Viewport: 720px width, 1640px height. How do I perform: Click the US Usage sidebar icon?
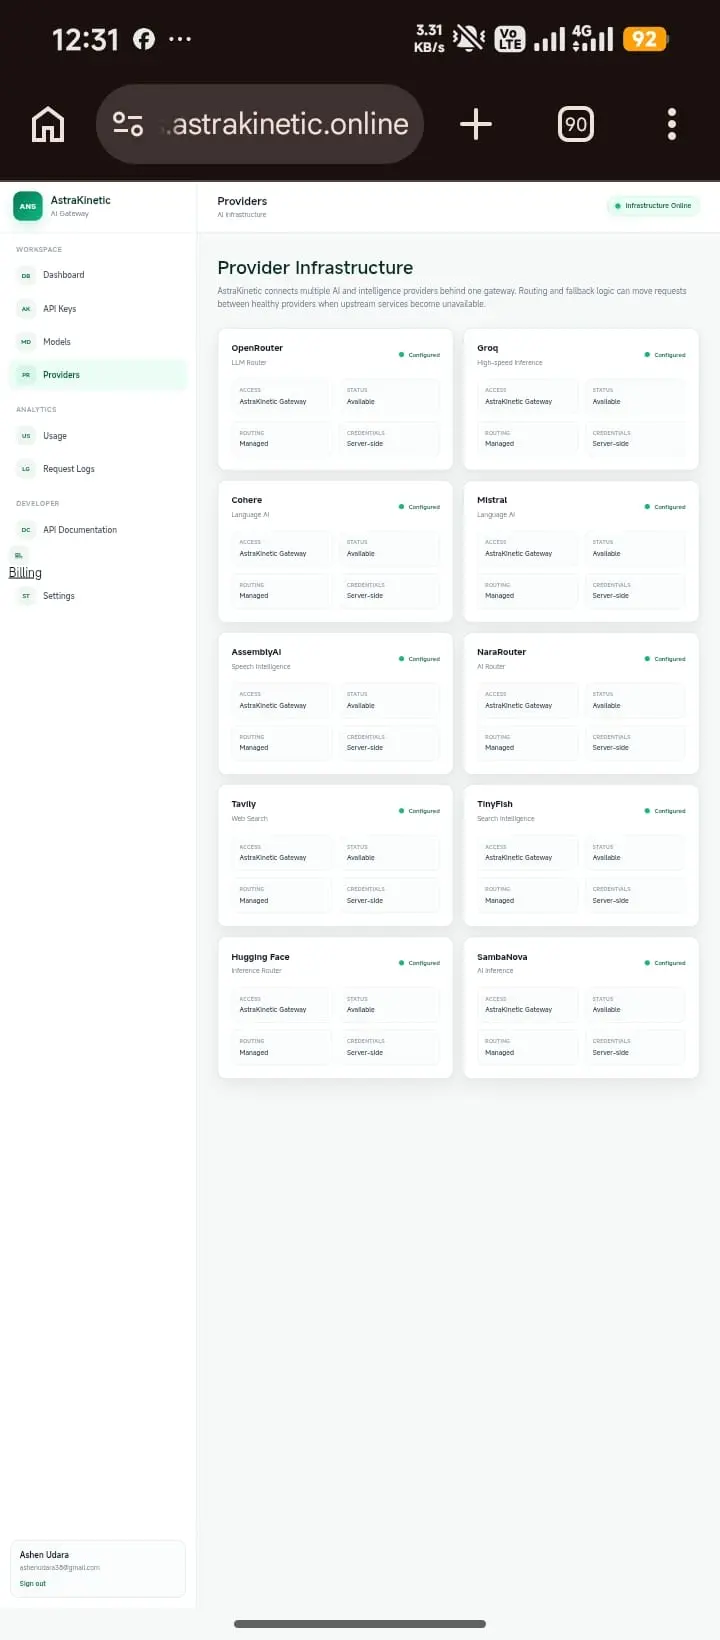pyautogui.click(x=26, y=436)
